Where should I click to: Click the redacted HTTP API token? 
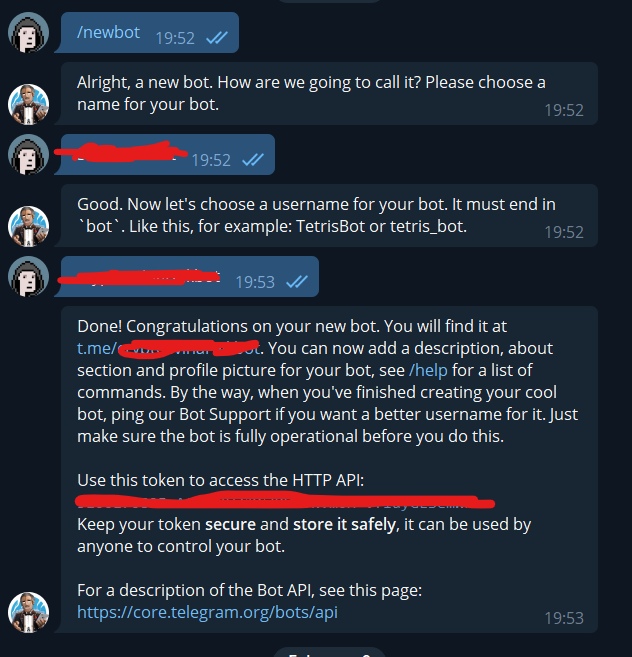click(285, 502)
